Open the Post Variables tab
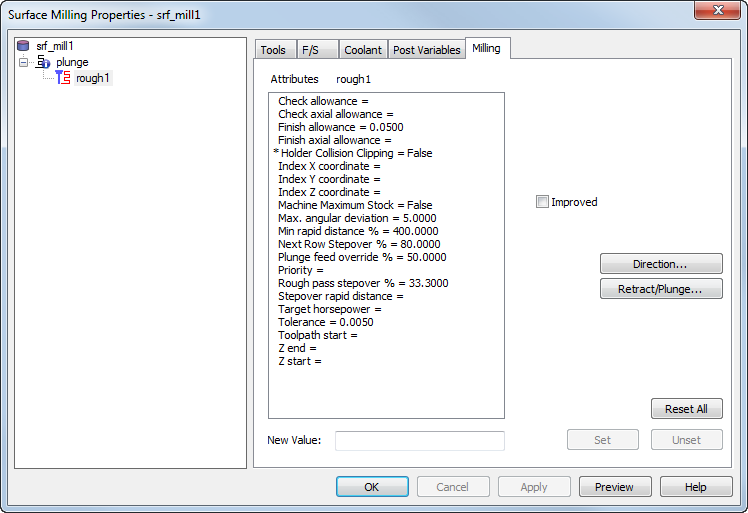748x513 pixels. (x=426, y=50)
